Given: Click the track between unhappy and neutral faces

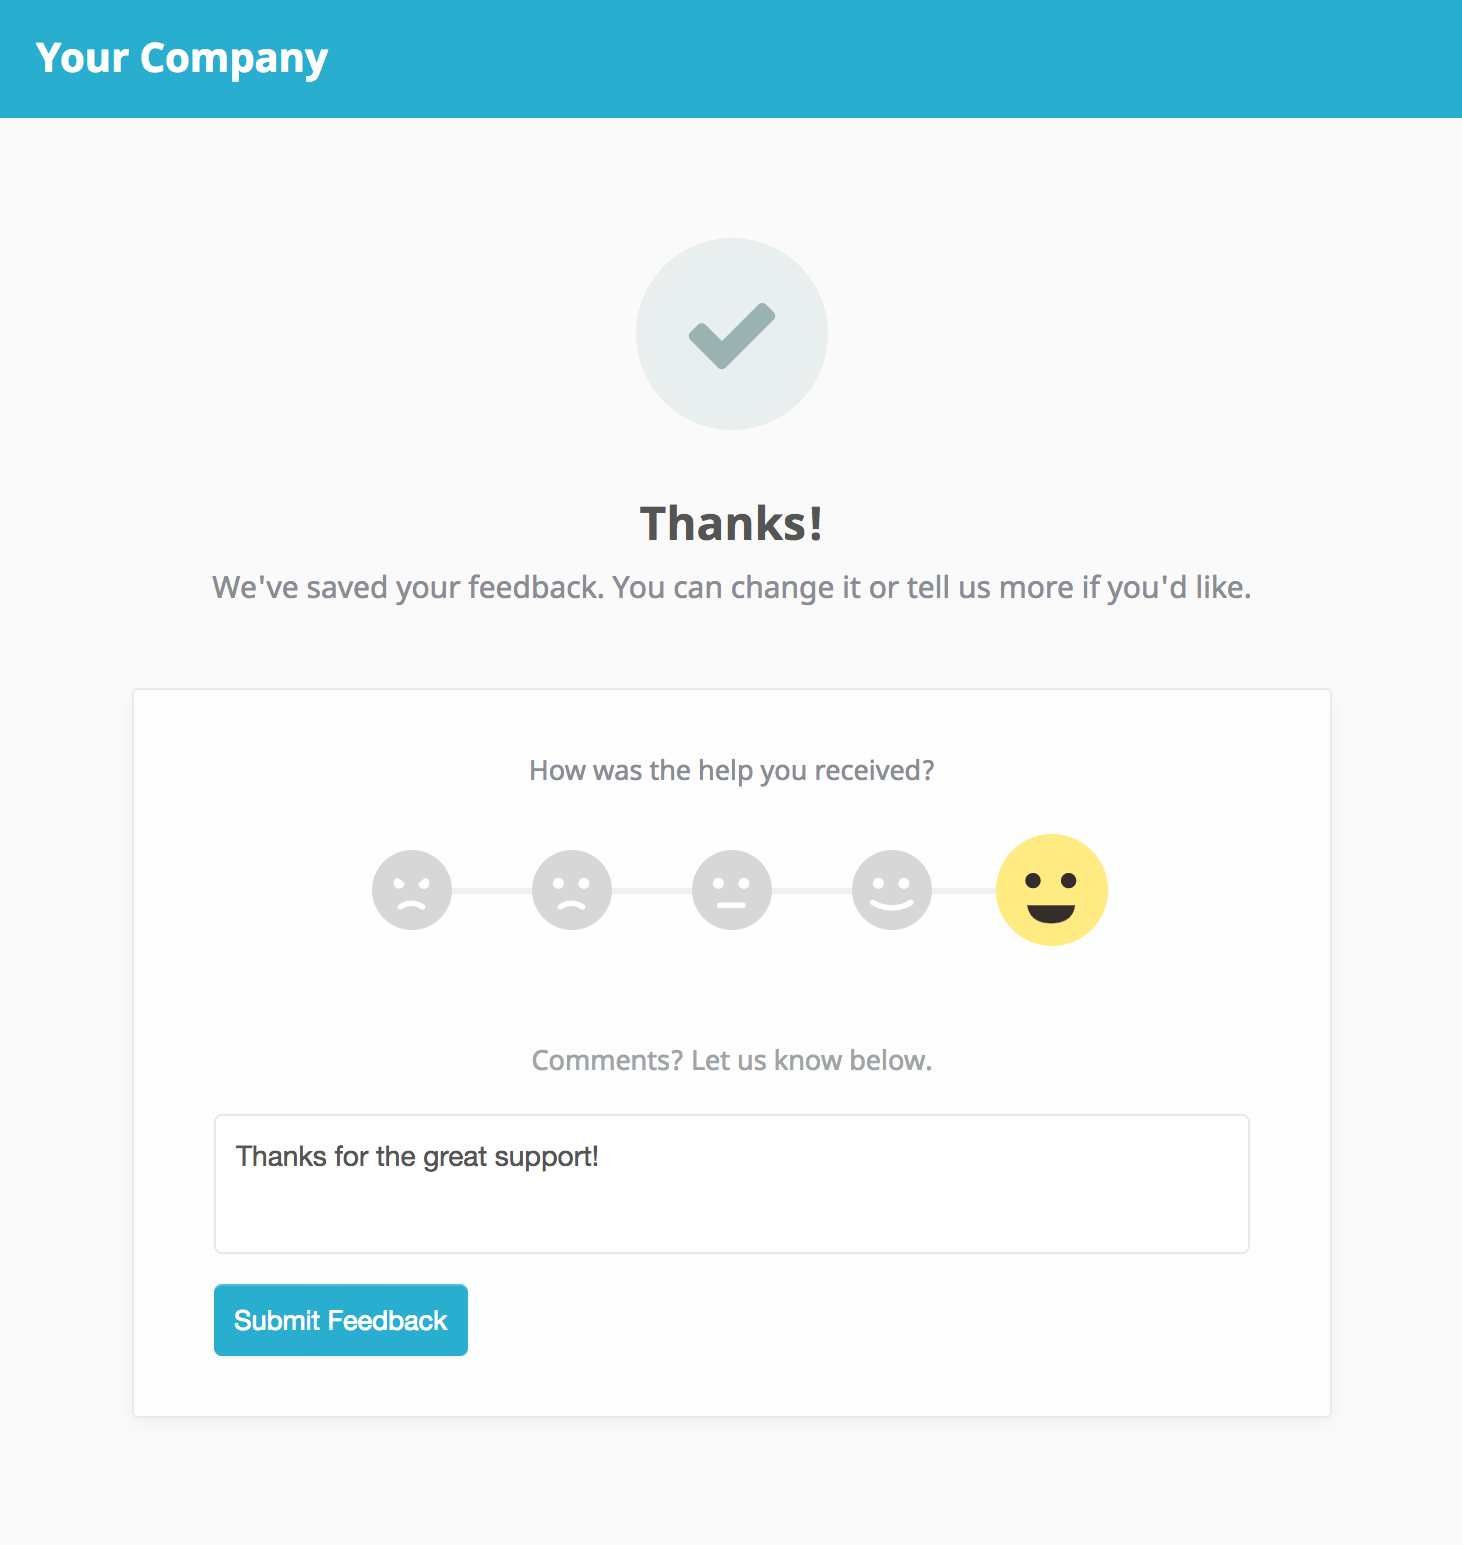Looking at the screenshot, I should pos(652,890).
